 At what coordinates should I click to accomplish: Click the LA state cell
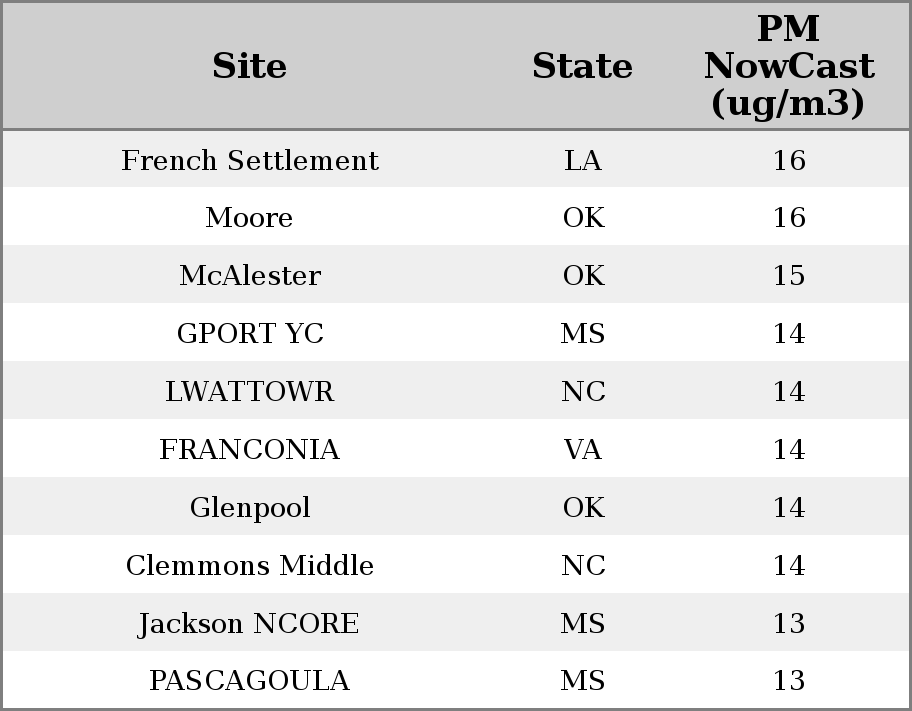[583, 160]
